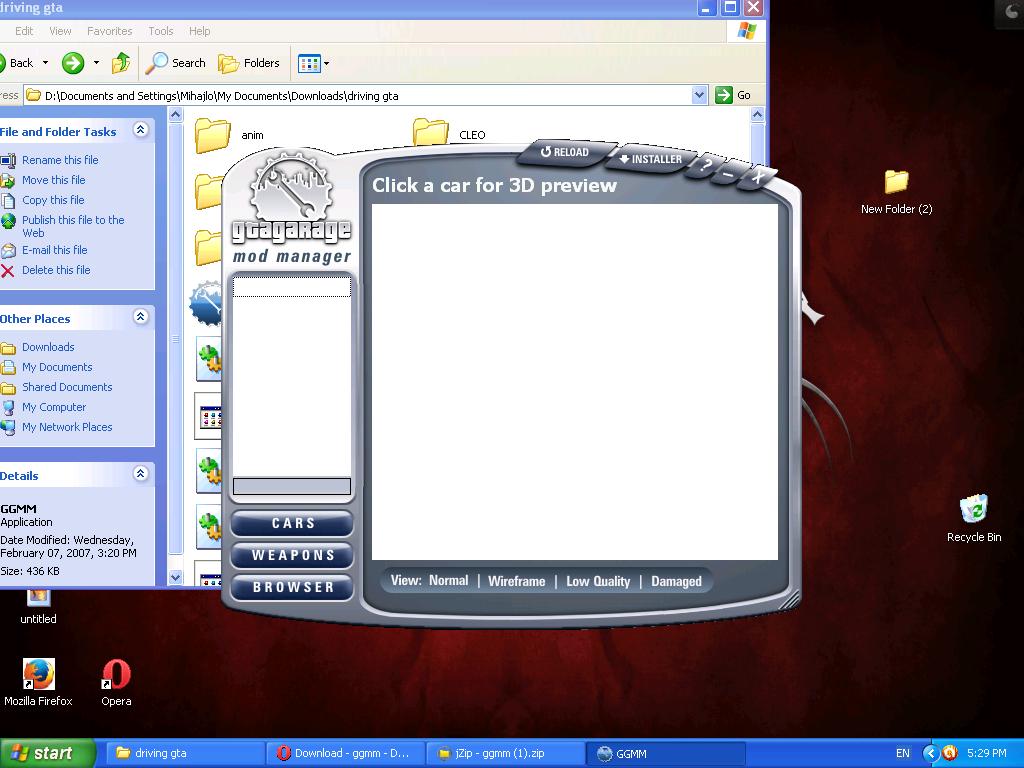Click the Search toolbar button
The image size is (1024, 768).
coord(175,63)
